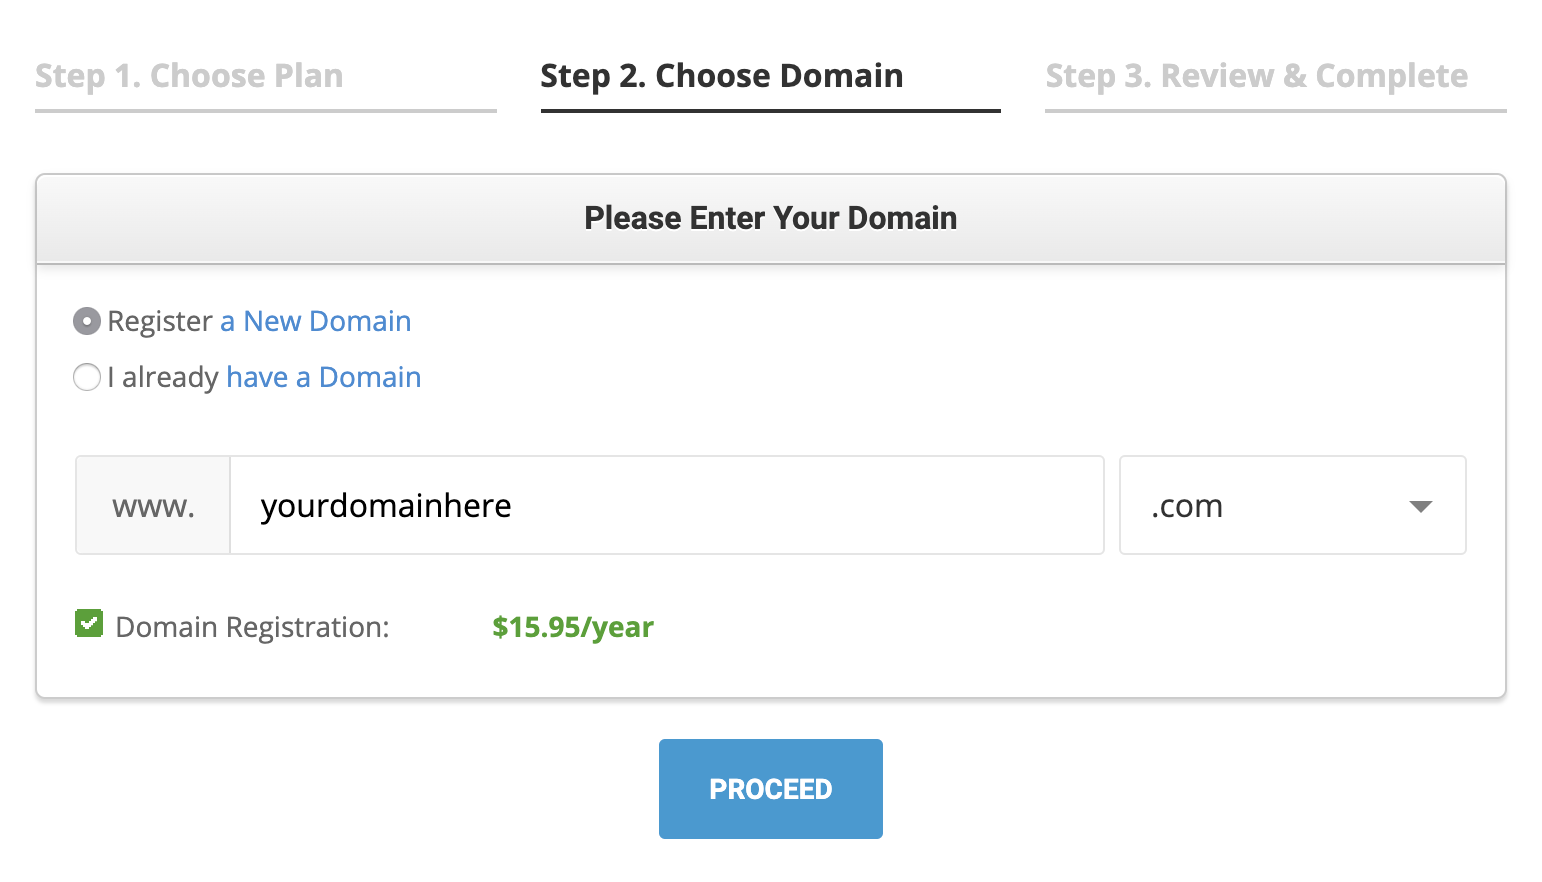Focus the yourdomainhere domain name field

tap(667, 505)
